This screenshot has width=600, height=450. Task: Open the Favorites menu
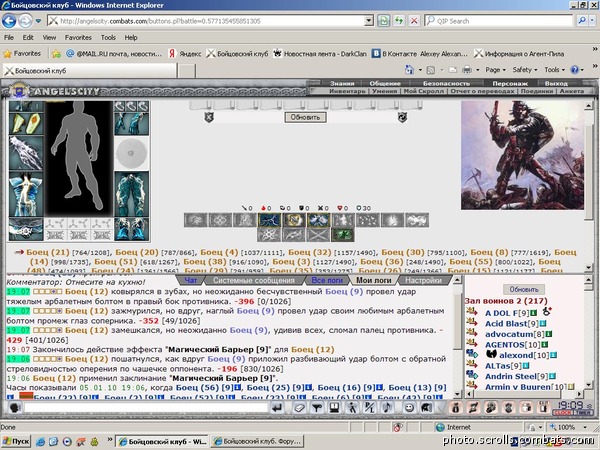coord(78,38)
